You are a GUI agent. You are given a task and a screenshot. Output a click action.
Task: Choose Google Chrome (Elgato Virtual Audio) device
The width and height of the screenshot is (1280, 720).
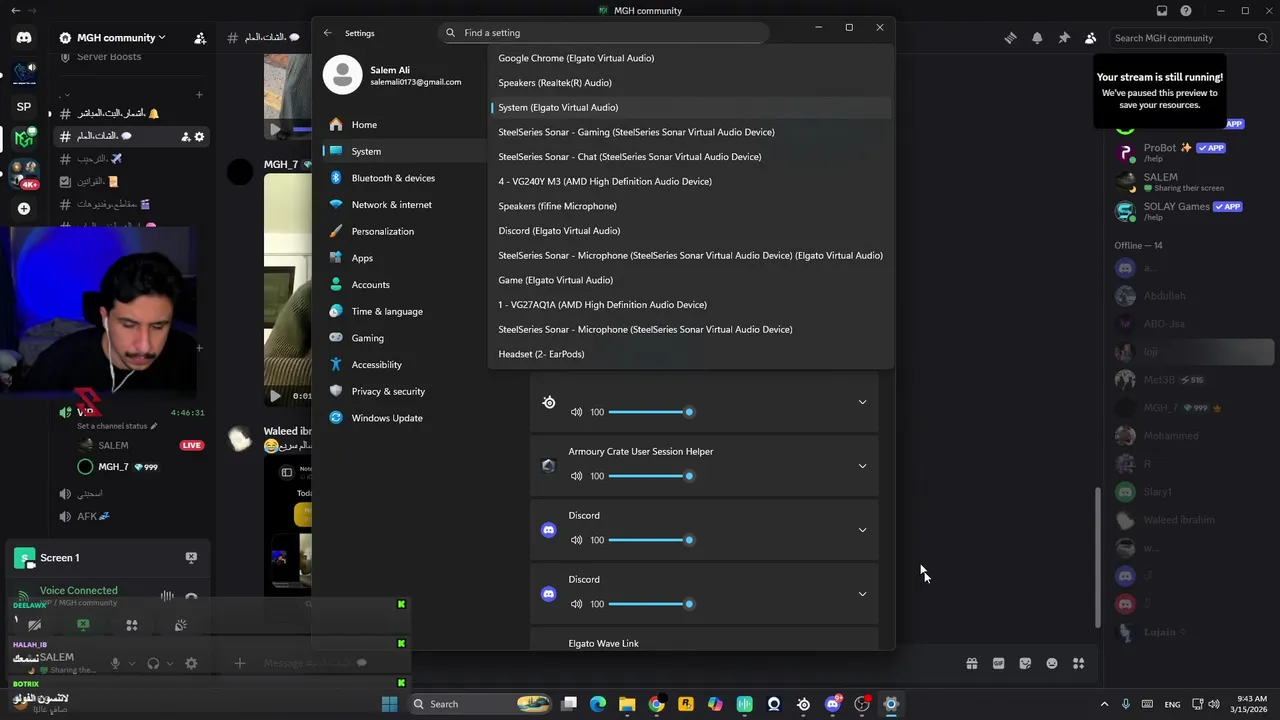[690, 58]
